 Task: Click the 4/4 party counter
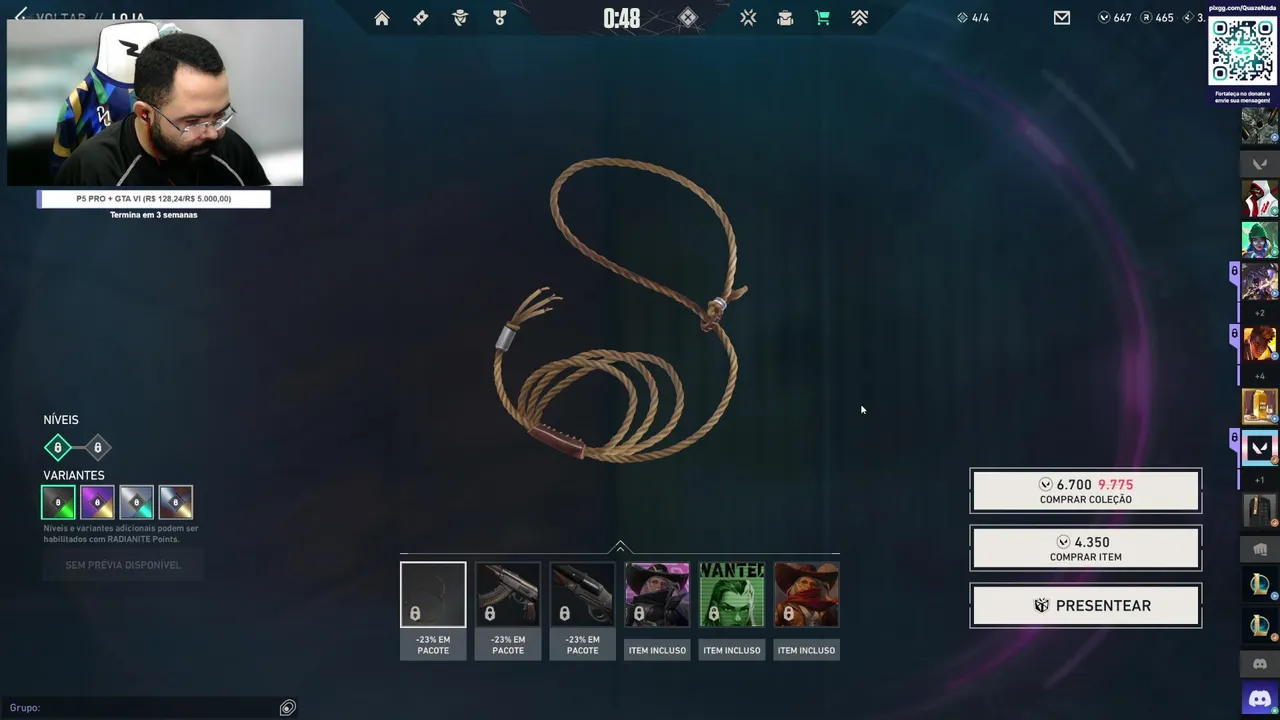click(973, 18)
